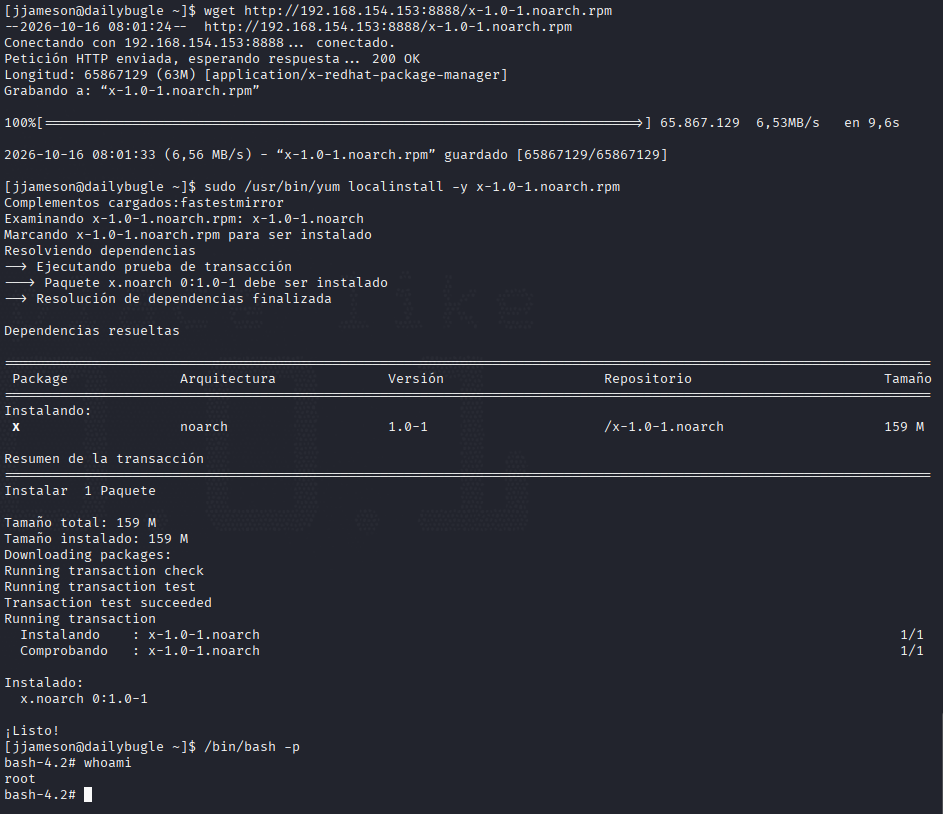Viewport: 943px width, 814px height.
Task: Click the 'x.noarch 0:1.0-1' installed entry
Action: click(x=84, y=699)
